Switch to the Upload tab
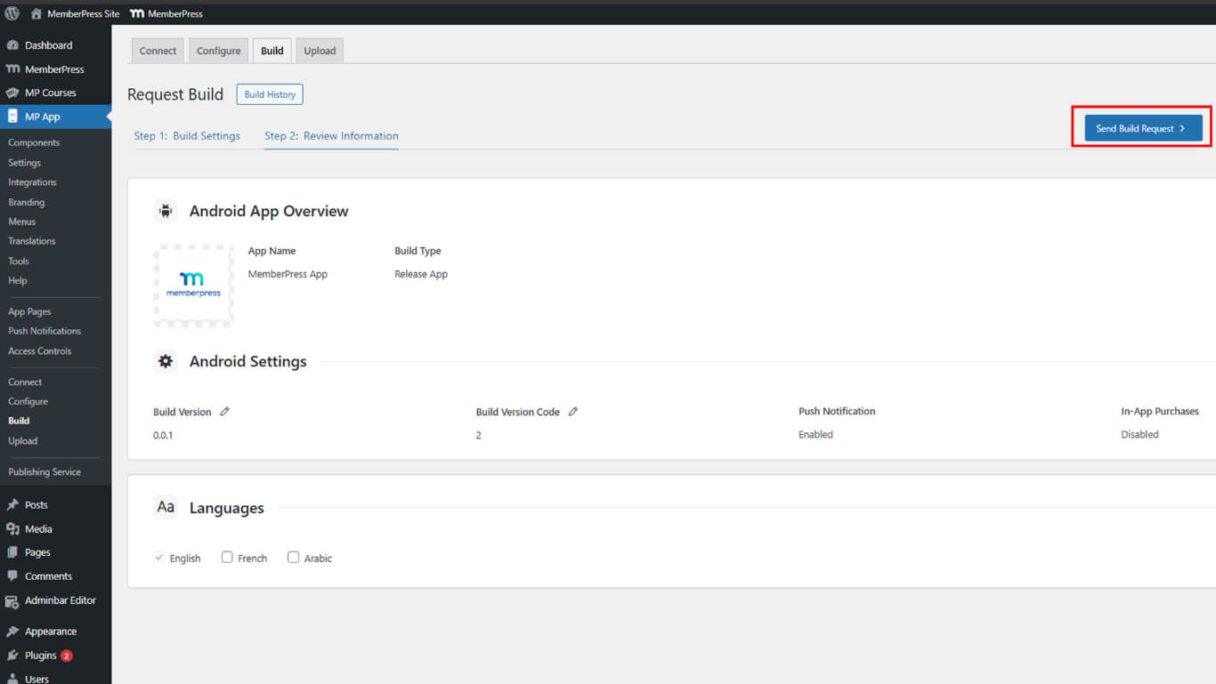 pyautogui.click(x=319, y=50)
